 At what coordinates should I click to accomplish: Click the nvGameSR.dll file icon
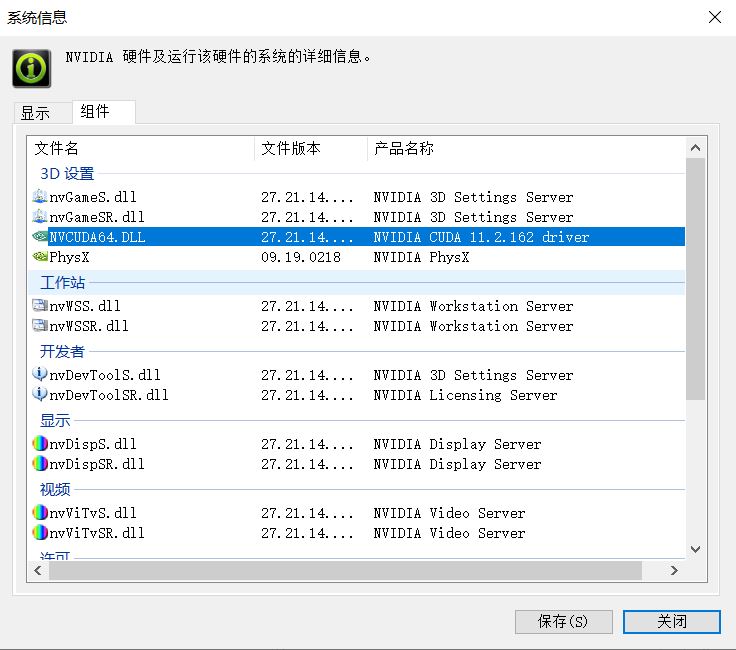click(x=40, y=216)
